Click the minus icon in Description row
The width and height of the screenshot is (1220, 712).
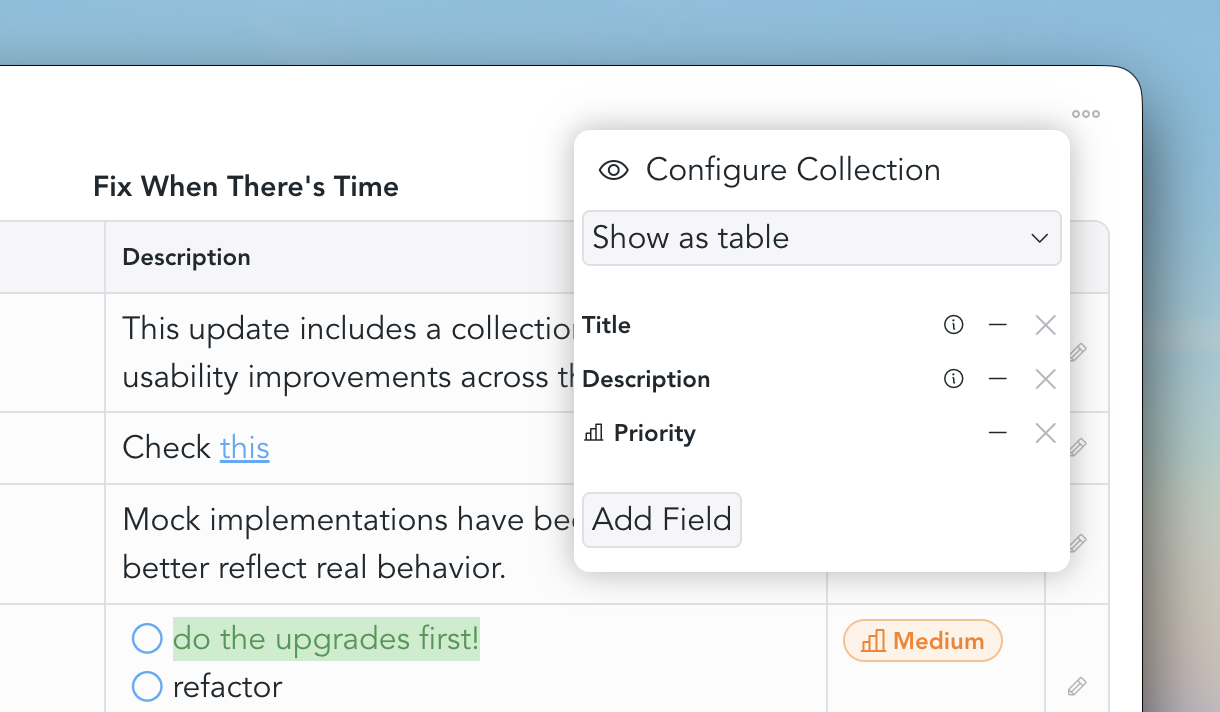tap(997, 379)
